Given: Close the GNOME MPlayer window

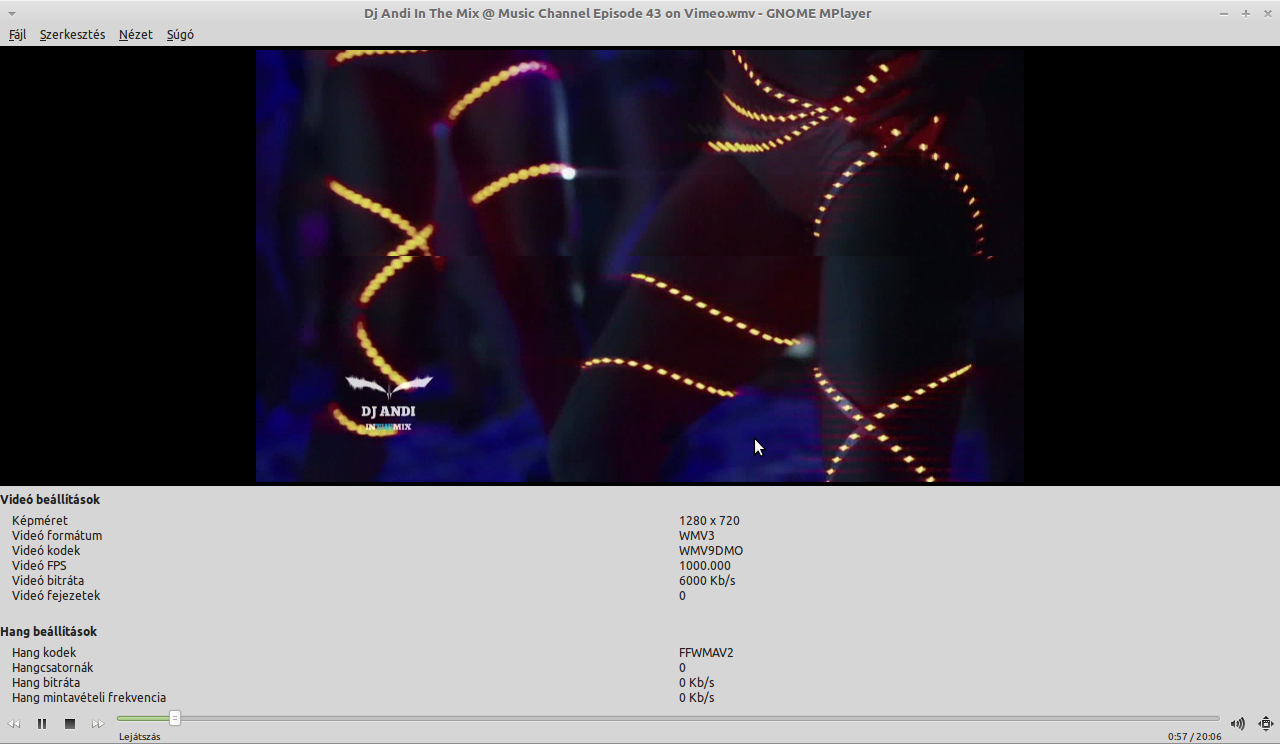Looking at the screenshot, I should [1267, 13].
